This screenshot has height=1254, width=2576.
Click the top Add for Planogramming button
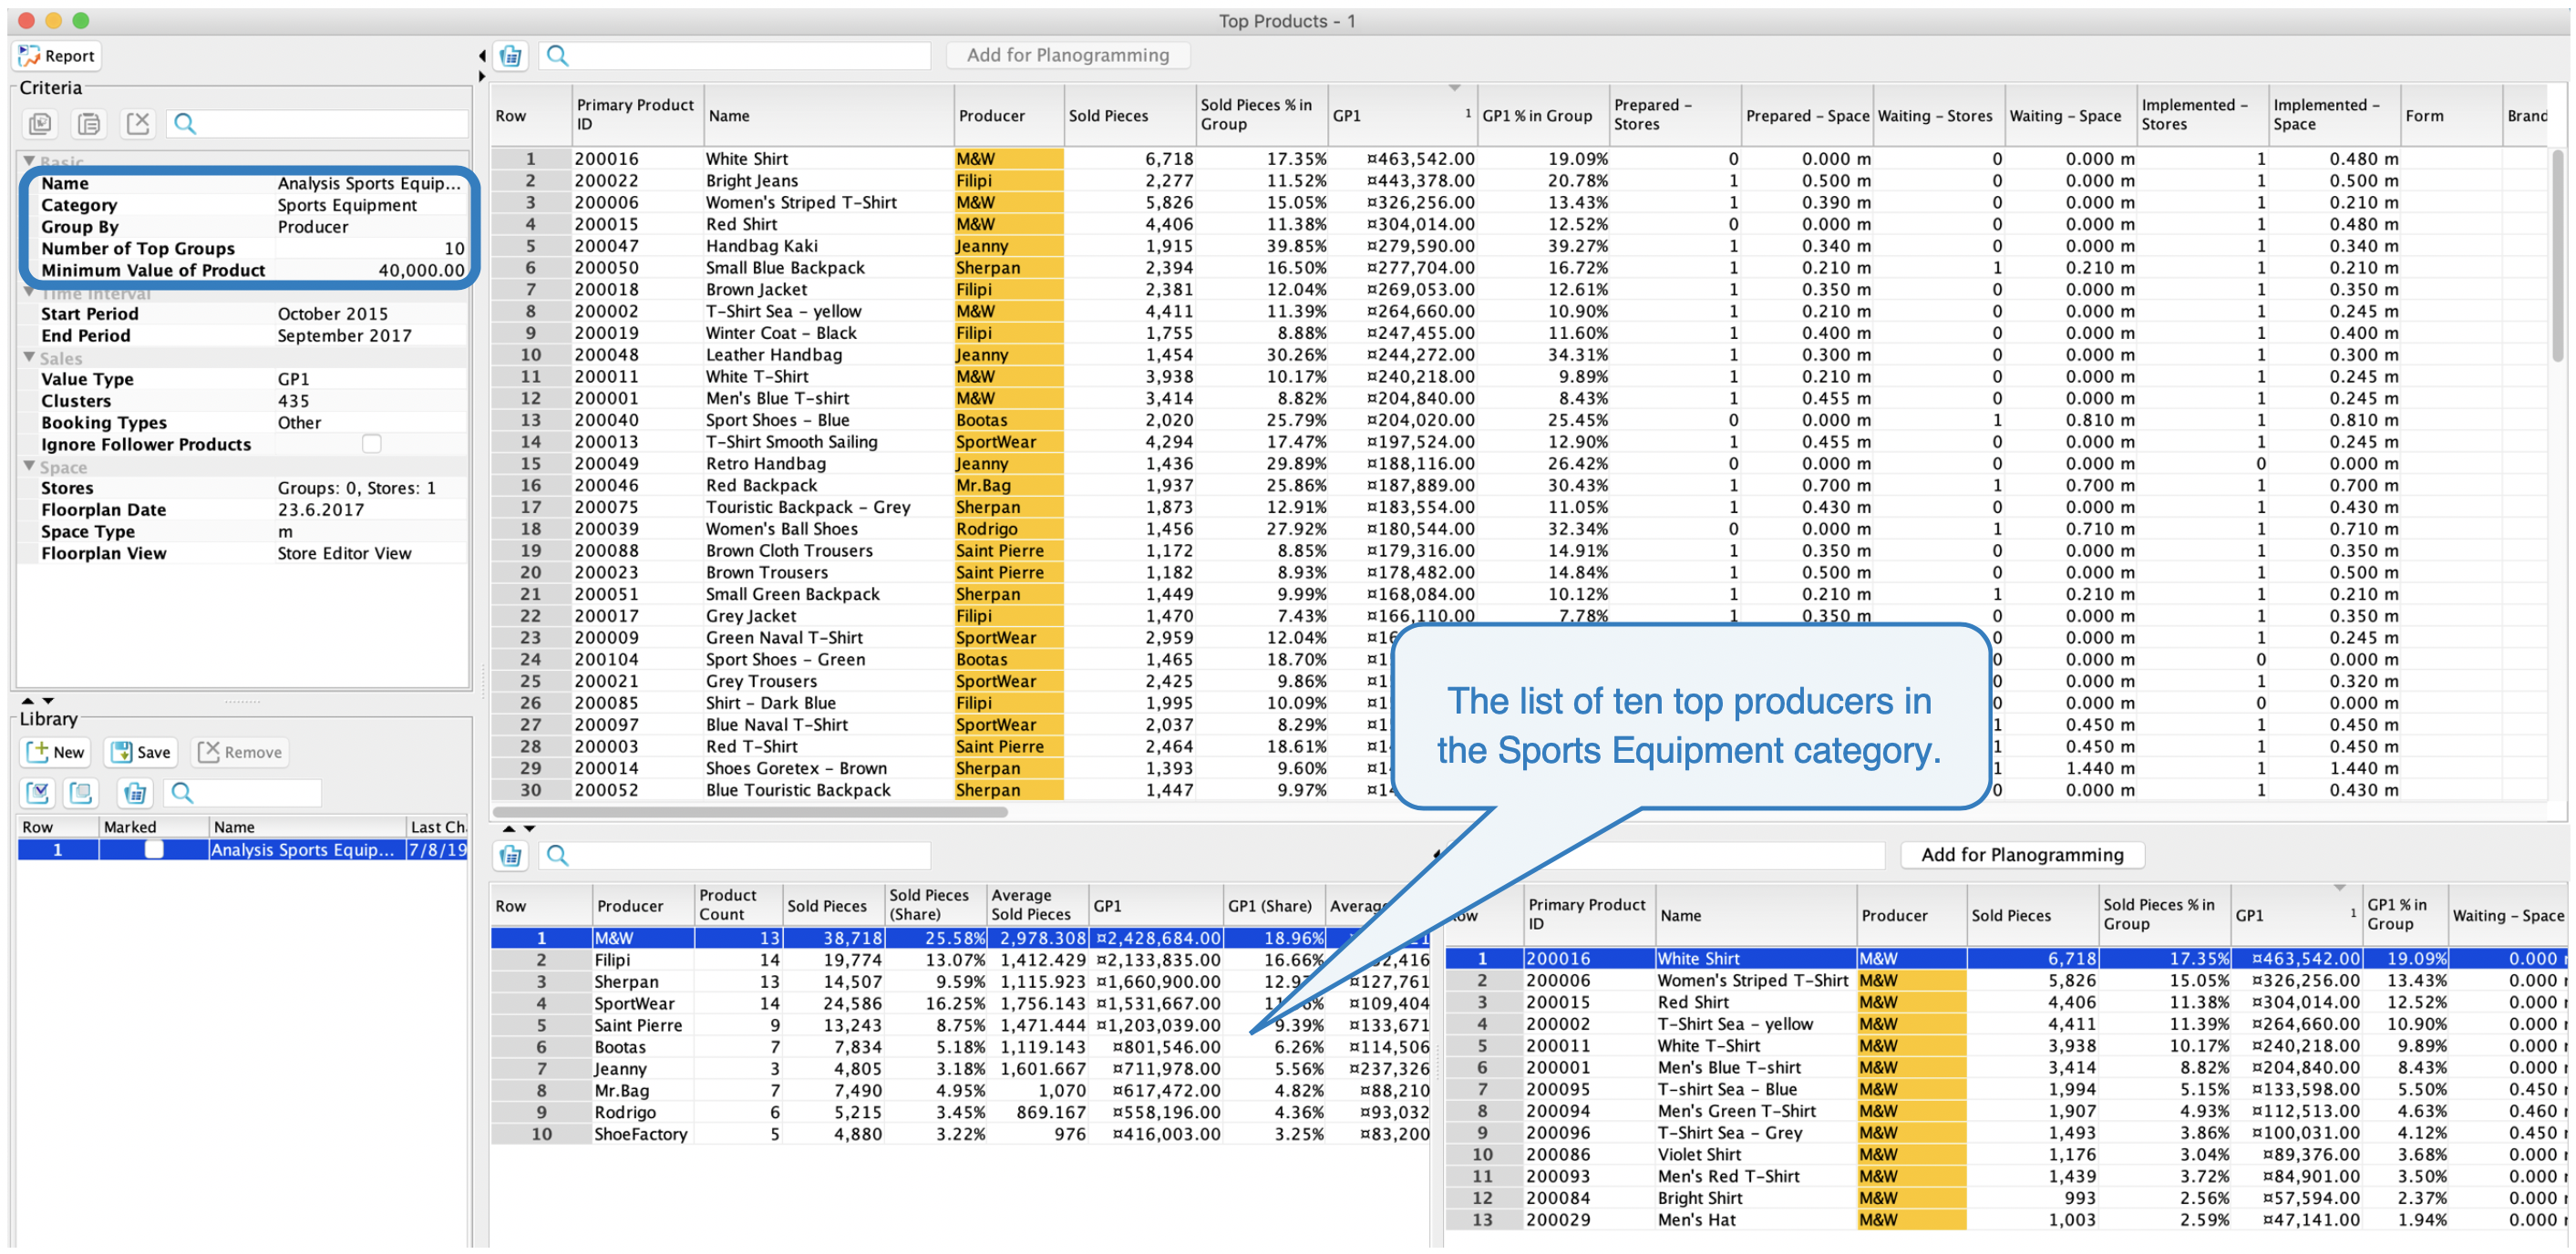tap(1068, 56)
